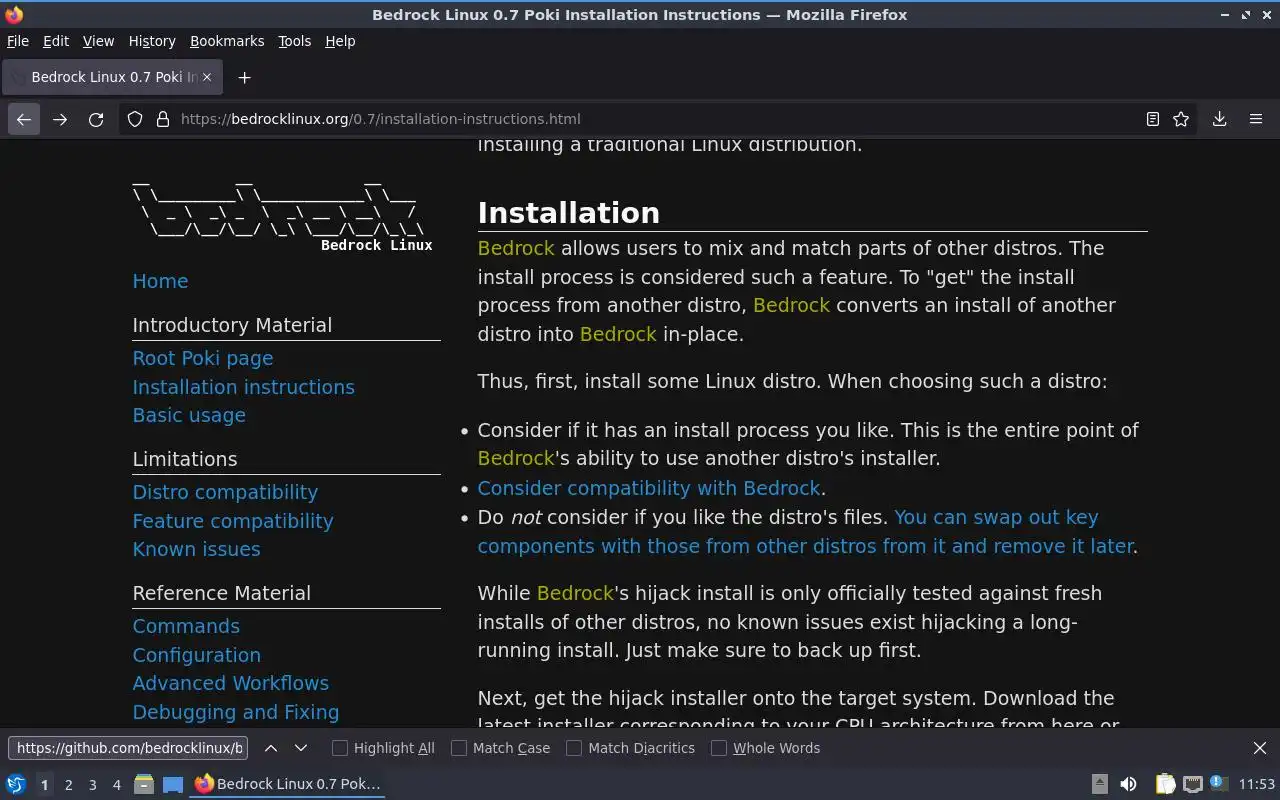Switch to virtual desktop 1
Image resolution: width=1280 pixels, height=800 pixels.
pos(44,785)
